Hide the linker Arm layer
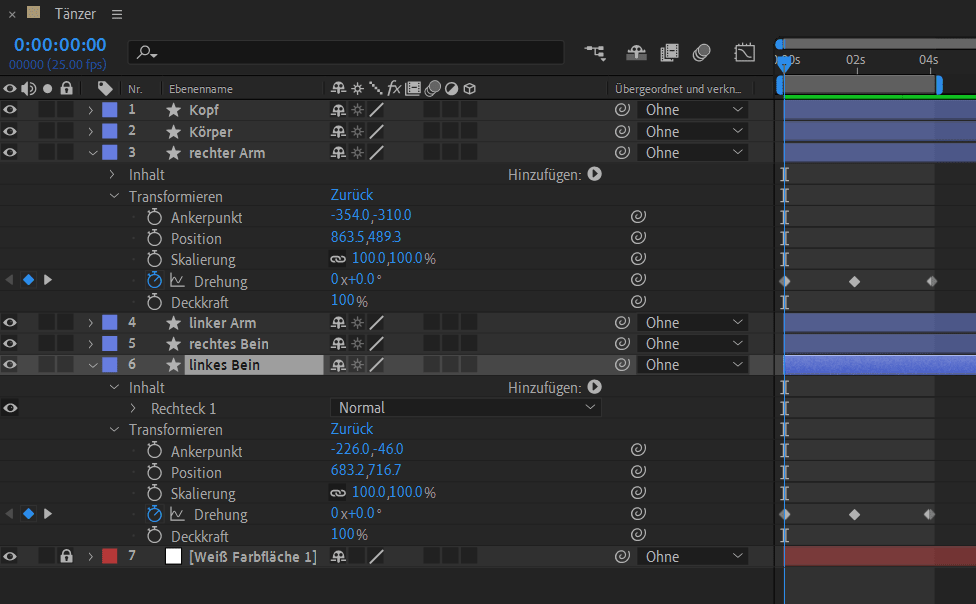 pos(10,323)
